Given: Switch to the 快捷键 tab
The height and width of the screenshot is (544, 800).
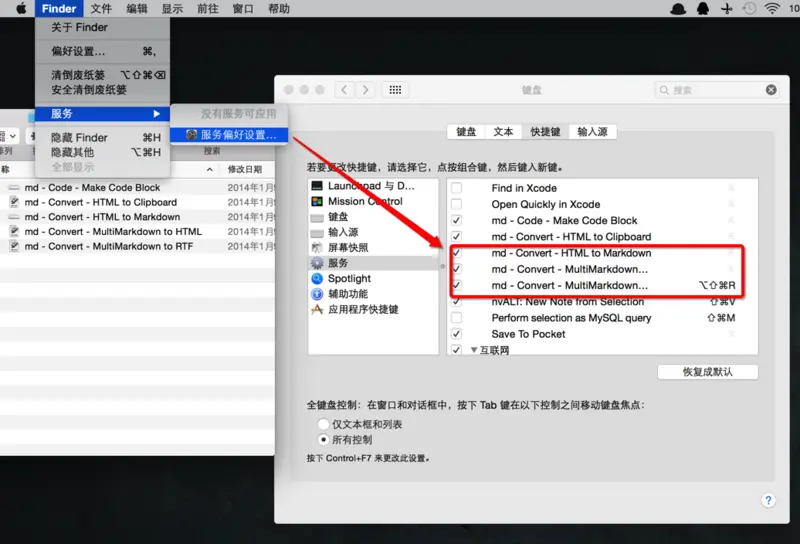Looking at the screenshot, I should tap(545, 132).
